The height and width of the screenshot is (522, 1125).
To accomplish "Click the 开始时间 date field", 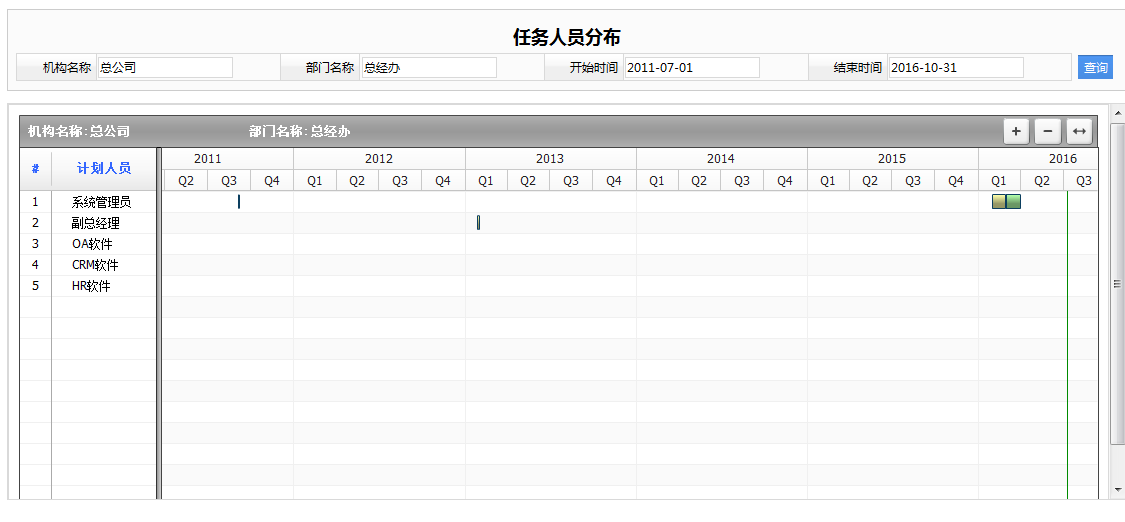I will click(692, 68).
